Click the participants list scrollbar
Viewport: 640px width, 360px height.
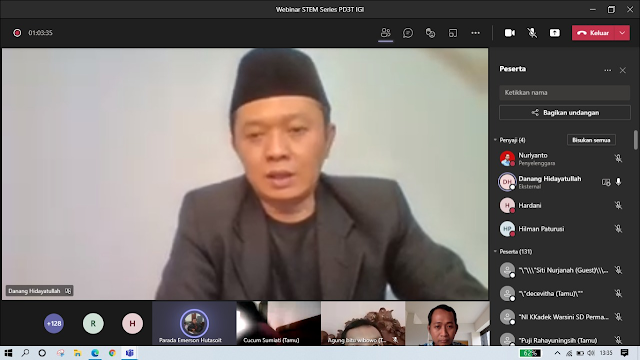coord(636,140)
